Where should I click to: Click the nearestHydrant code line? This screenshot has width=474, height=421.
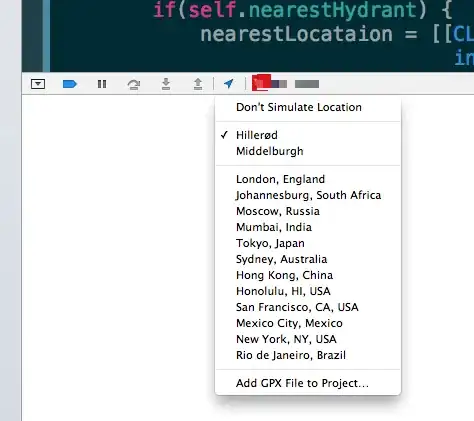point(303,10)
